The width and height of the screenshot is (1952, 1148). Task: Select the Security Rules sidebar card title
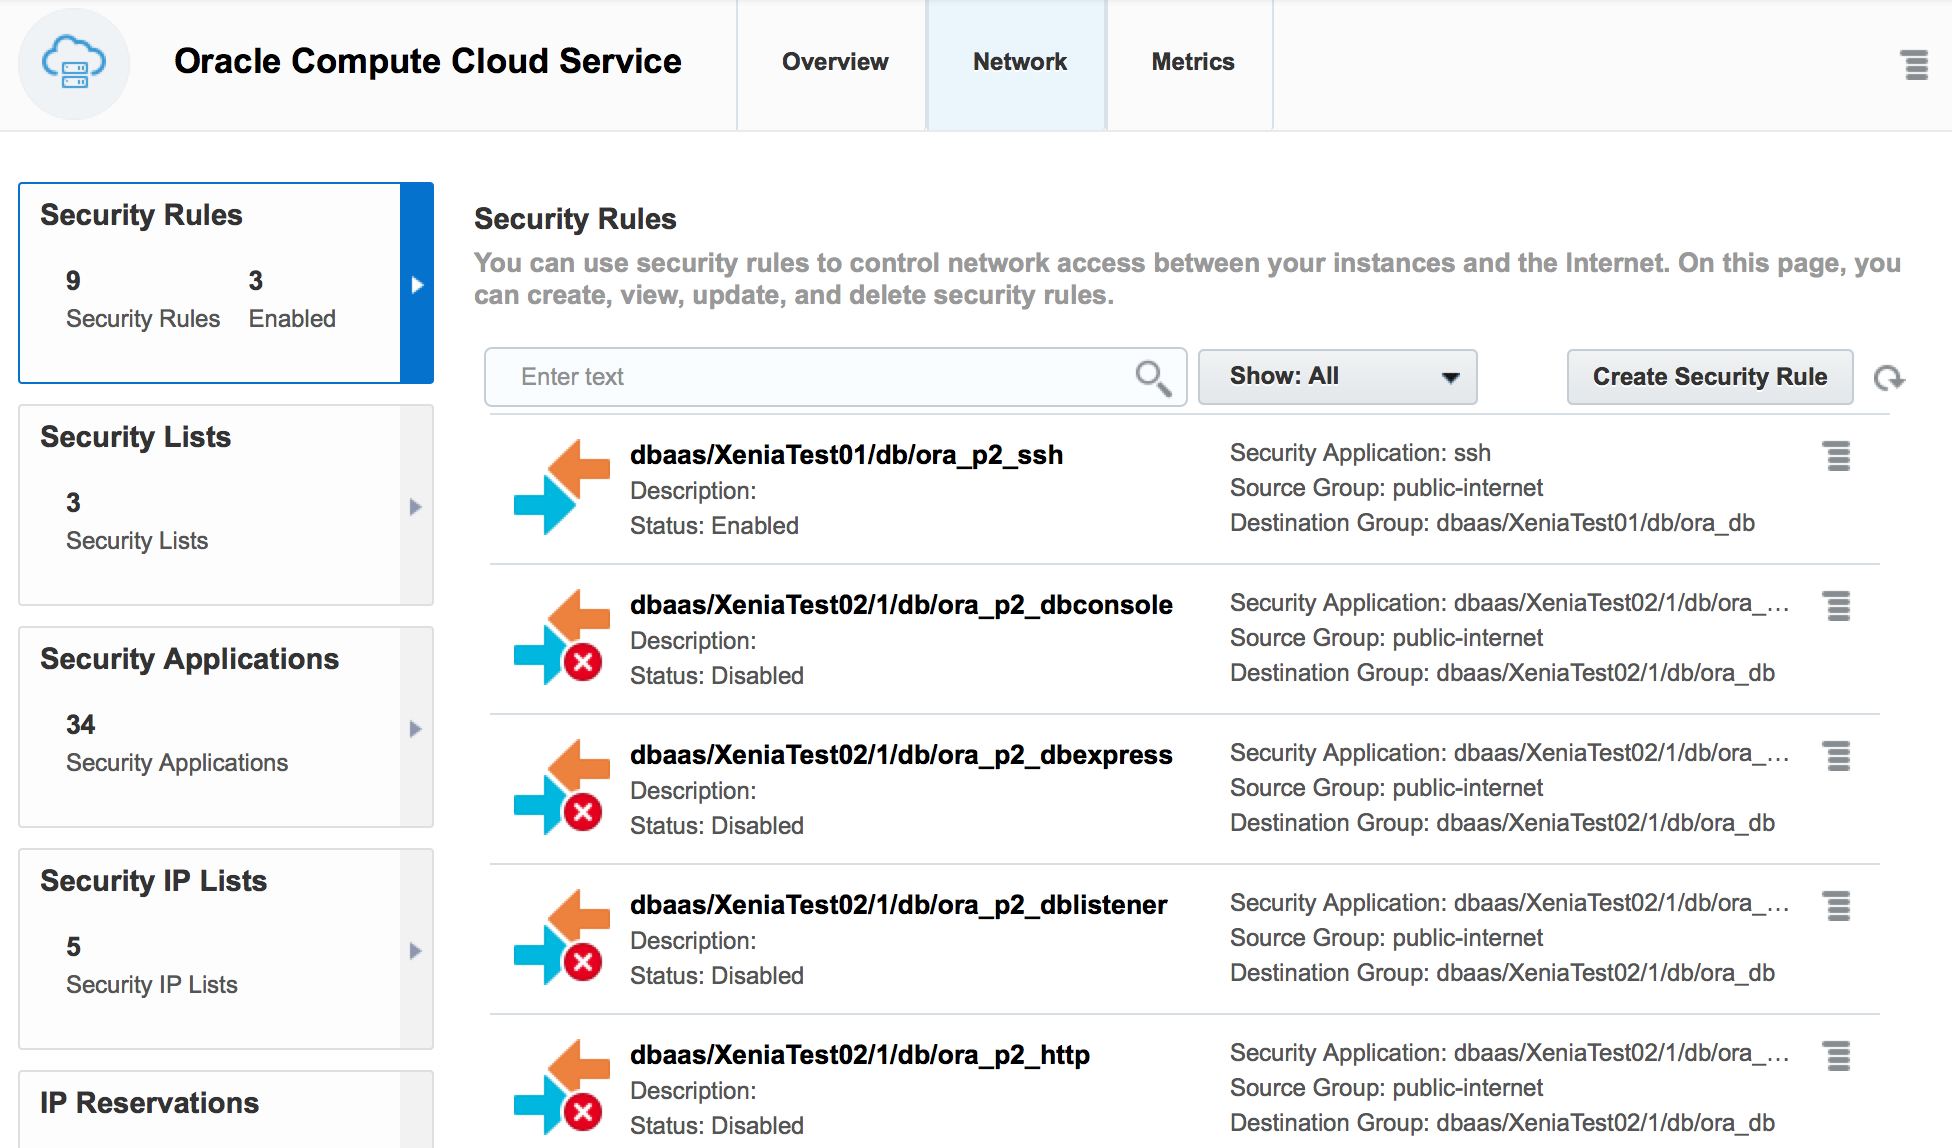click(x=141, y=215)
